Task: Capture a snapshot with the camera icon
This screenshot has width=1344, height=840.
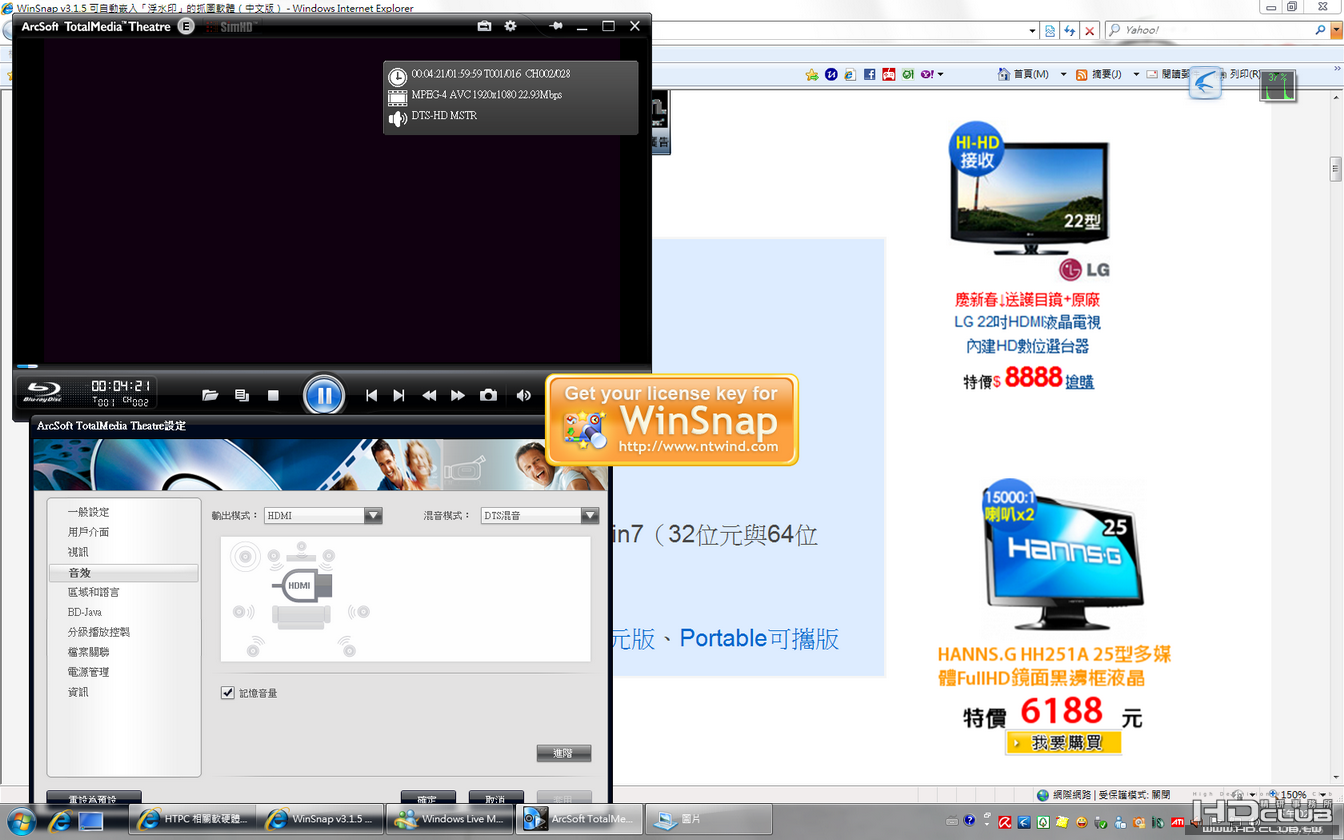Action: point(488,395)
